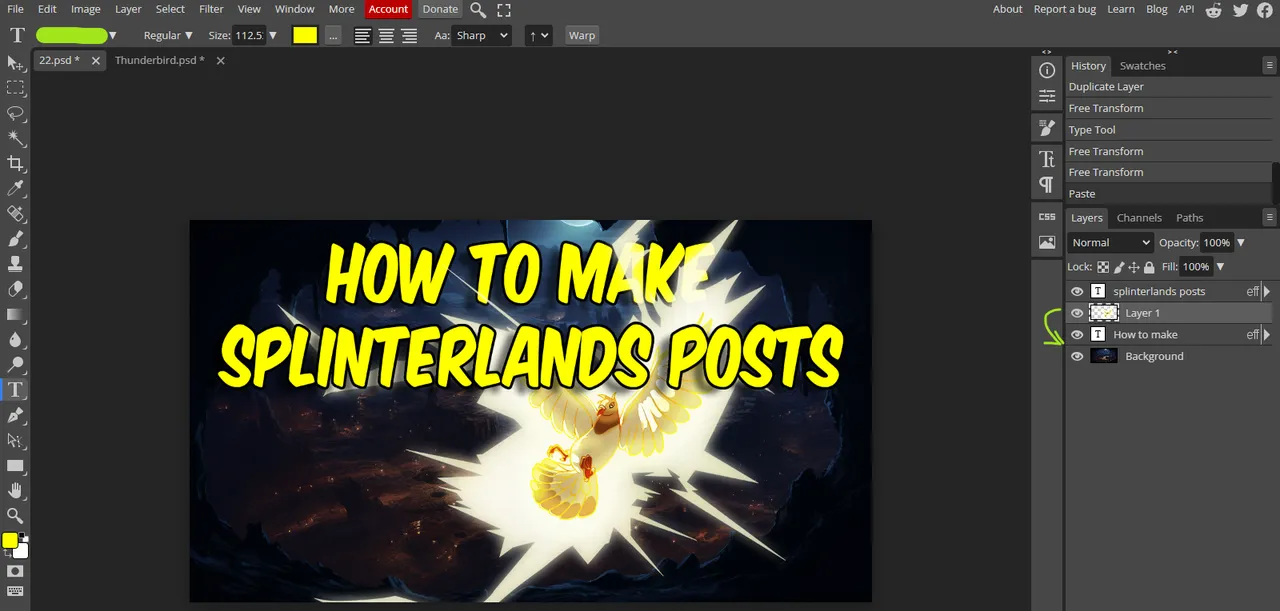Open the text direction arrow dropdown
The image size is (1280, 611).
[x=539, y=35]
